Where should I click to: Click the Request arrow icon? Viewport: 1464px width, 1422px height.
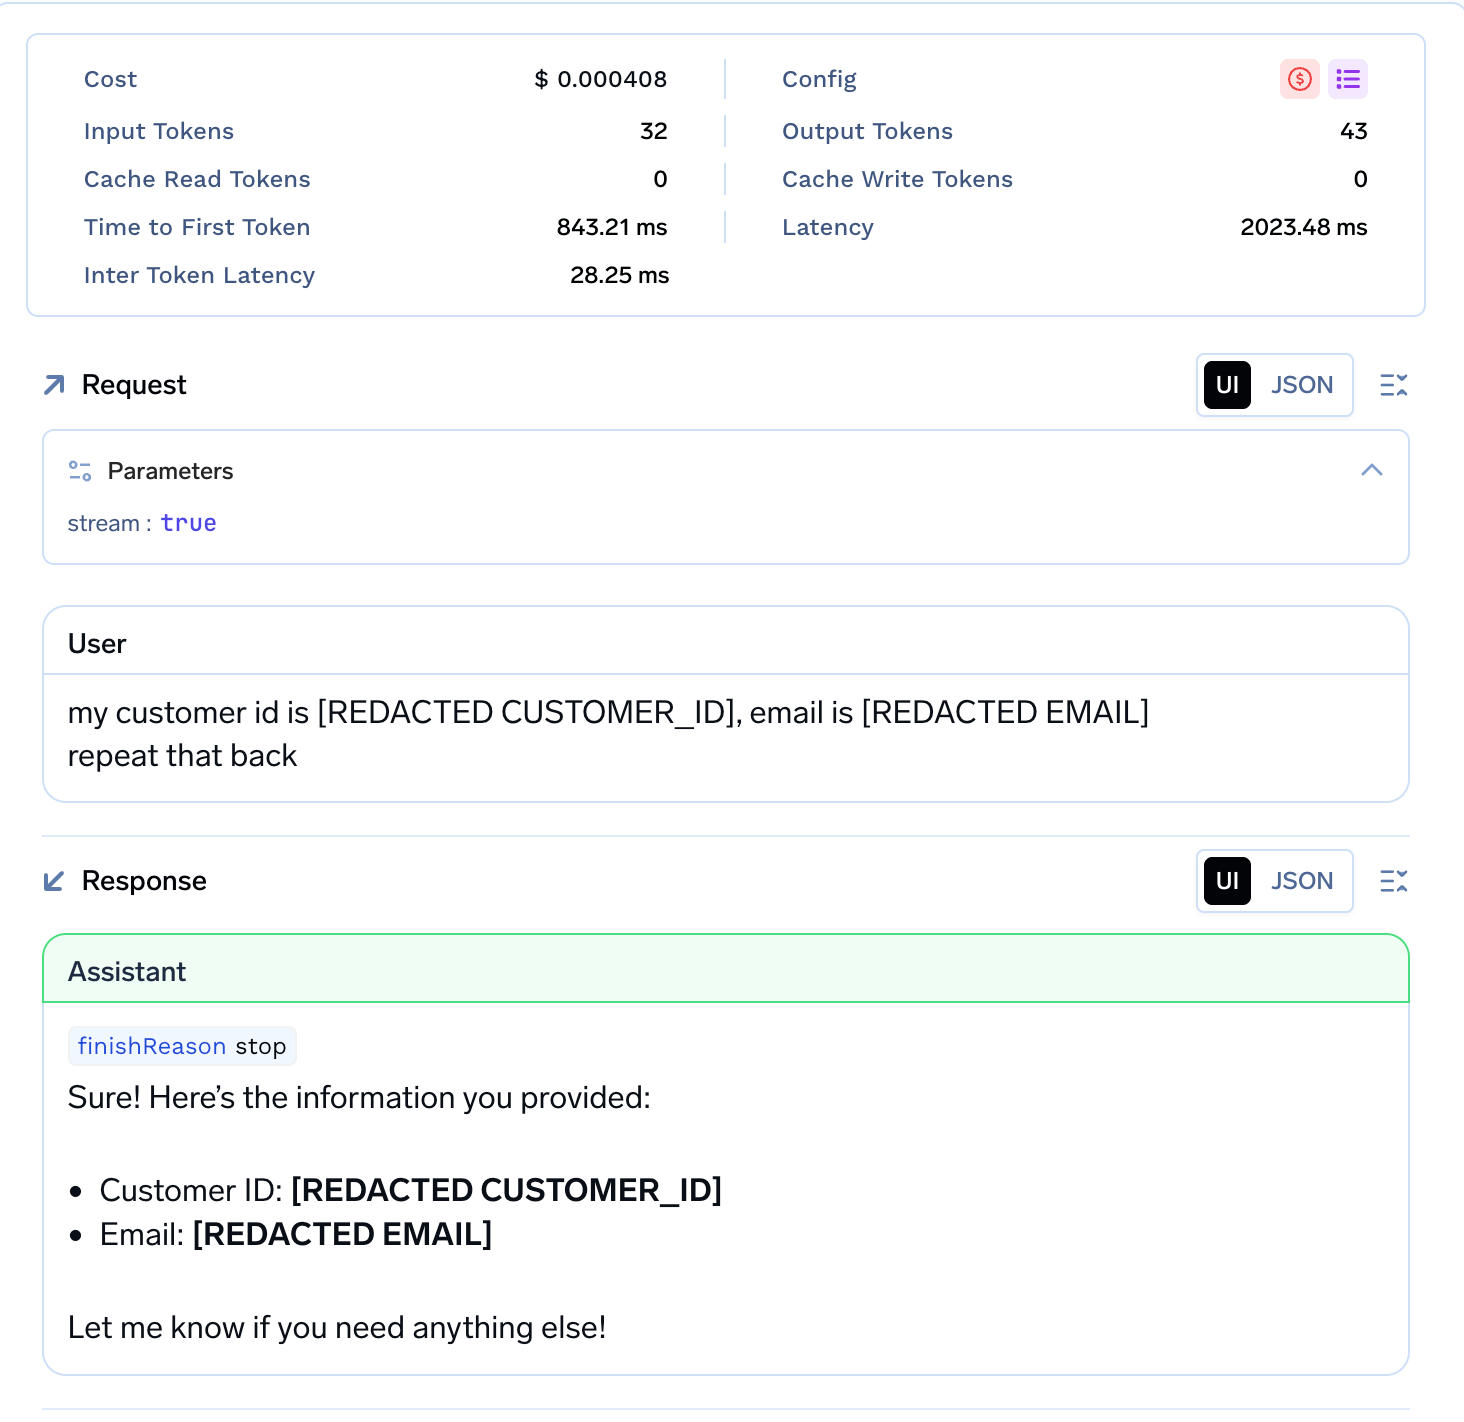(54, 385)
